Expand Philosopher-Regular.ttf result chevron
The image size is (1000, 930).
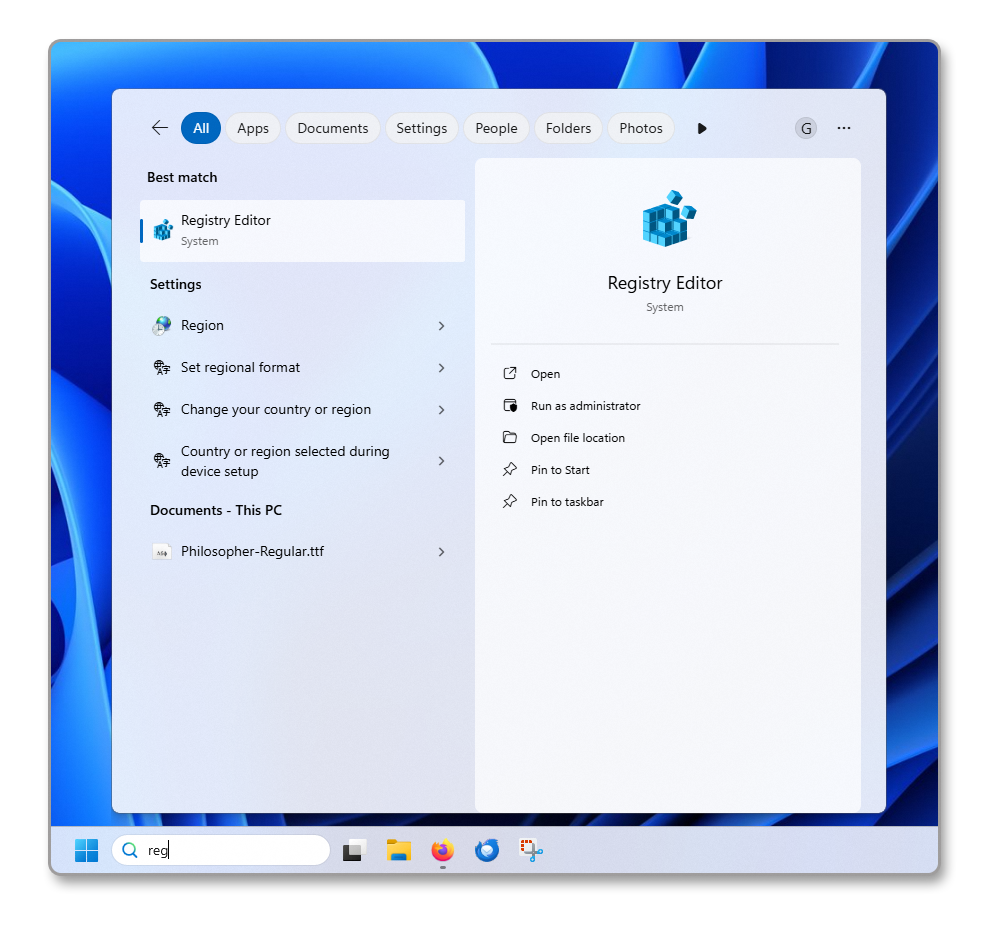[x=441, y=552]
